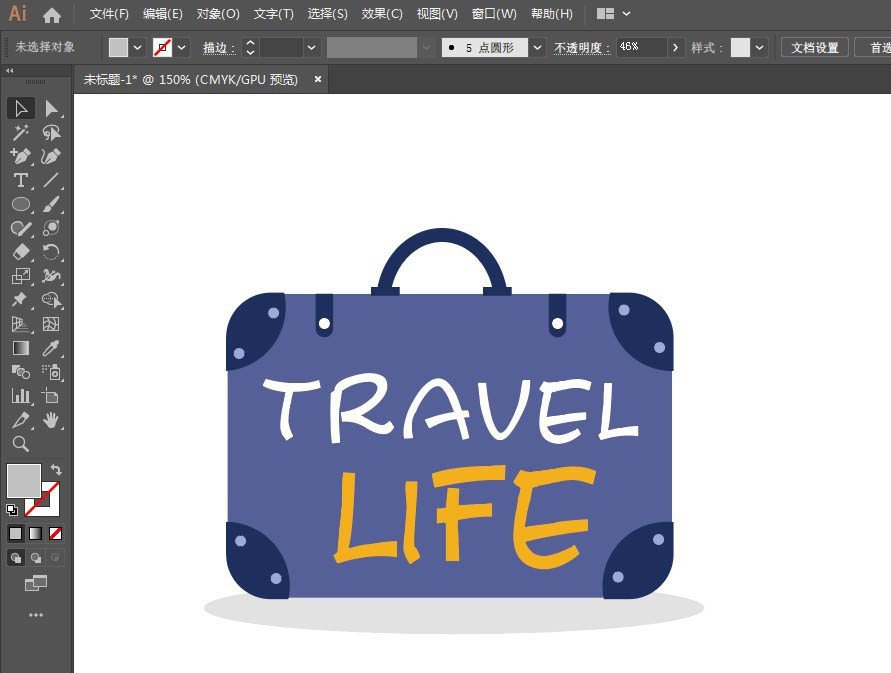Screen dimensions: 891x673
Task: Open the fill color dropdown
Action: 138,48
